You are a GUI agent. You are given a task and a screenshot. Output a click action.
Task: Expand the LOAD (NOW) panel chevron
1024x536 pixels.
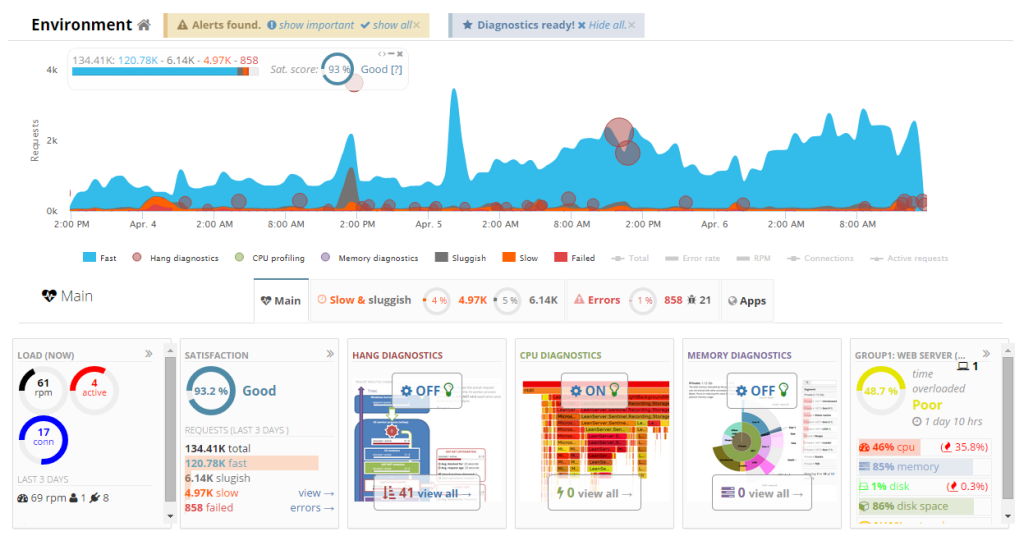click(x=149, y=354)
